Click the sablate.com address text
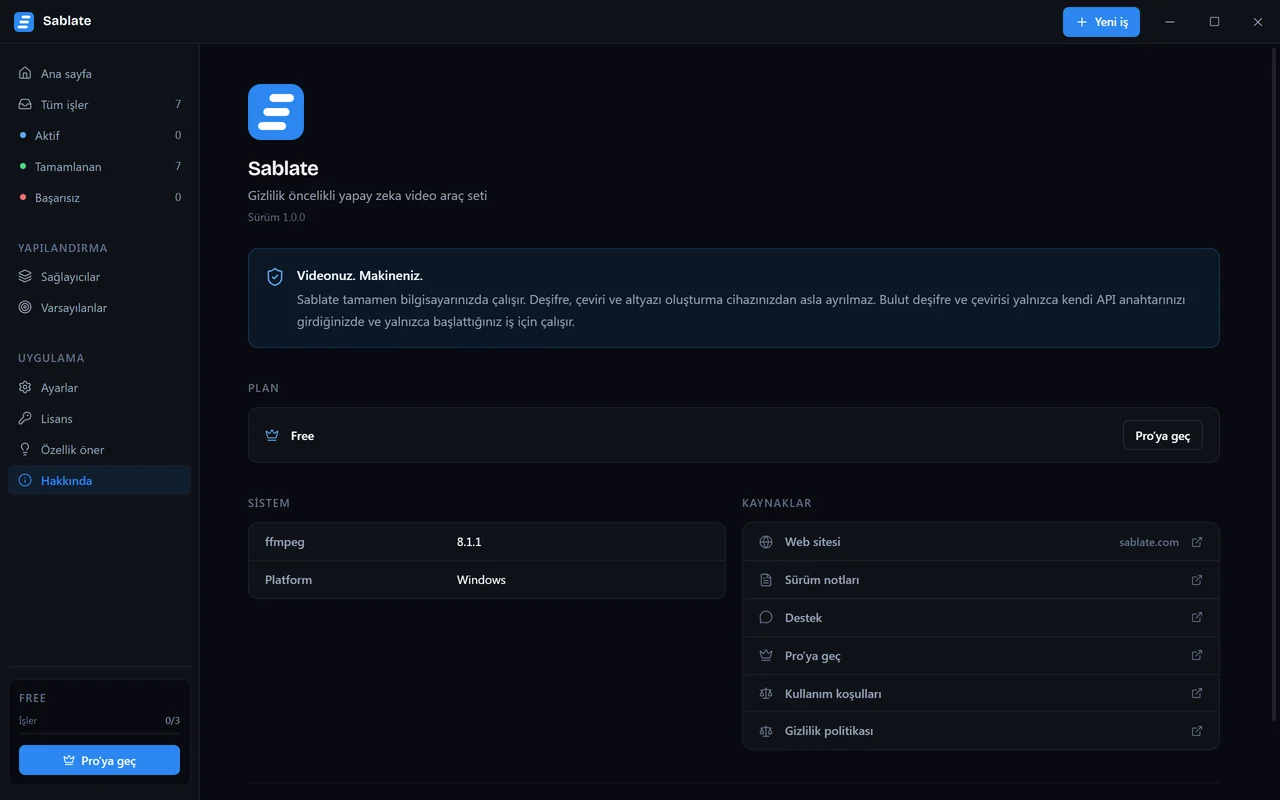The width and height of the screenshot is (1280, 800). point(1149,542)
